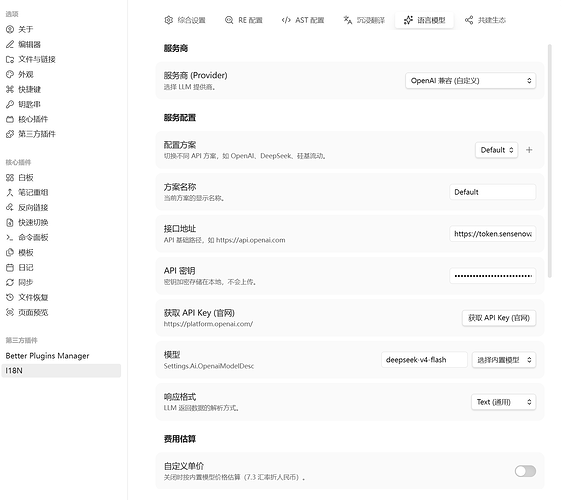Switch to the 综合设置 tab
Viewport: 562px width, 500px height.
pyautogui.click(x=185, y=20)
